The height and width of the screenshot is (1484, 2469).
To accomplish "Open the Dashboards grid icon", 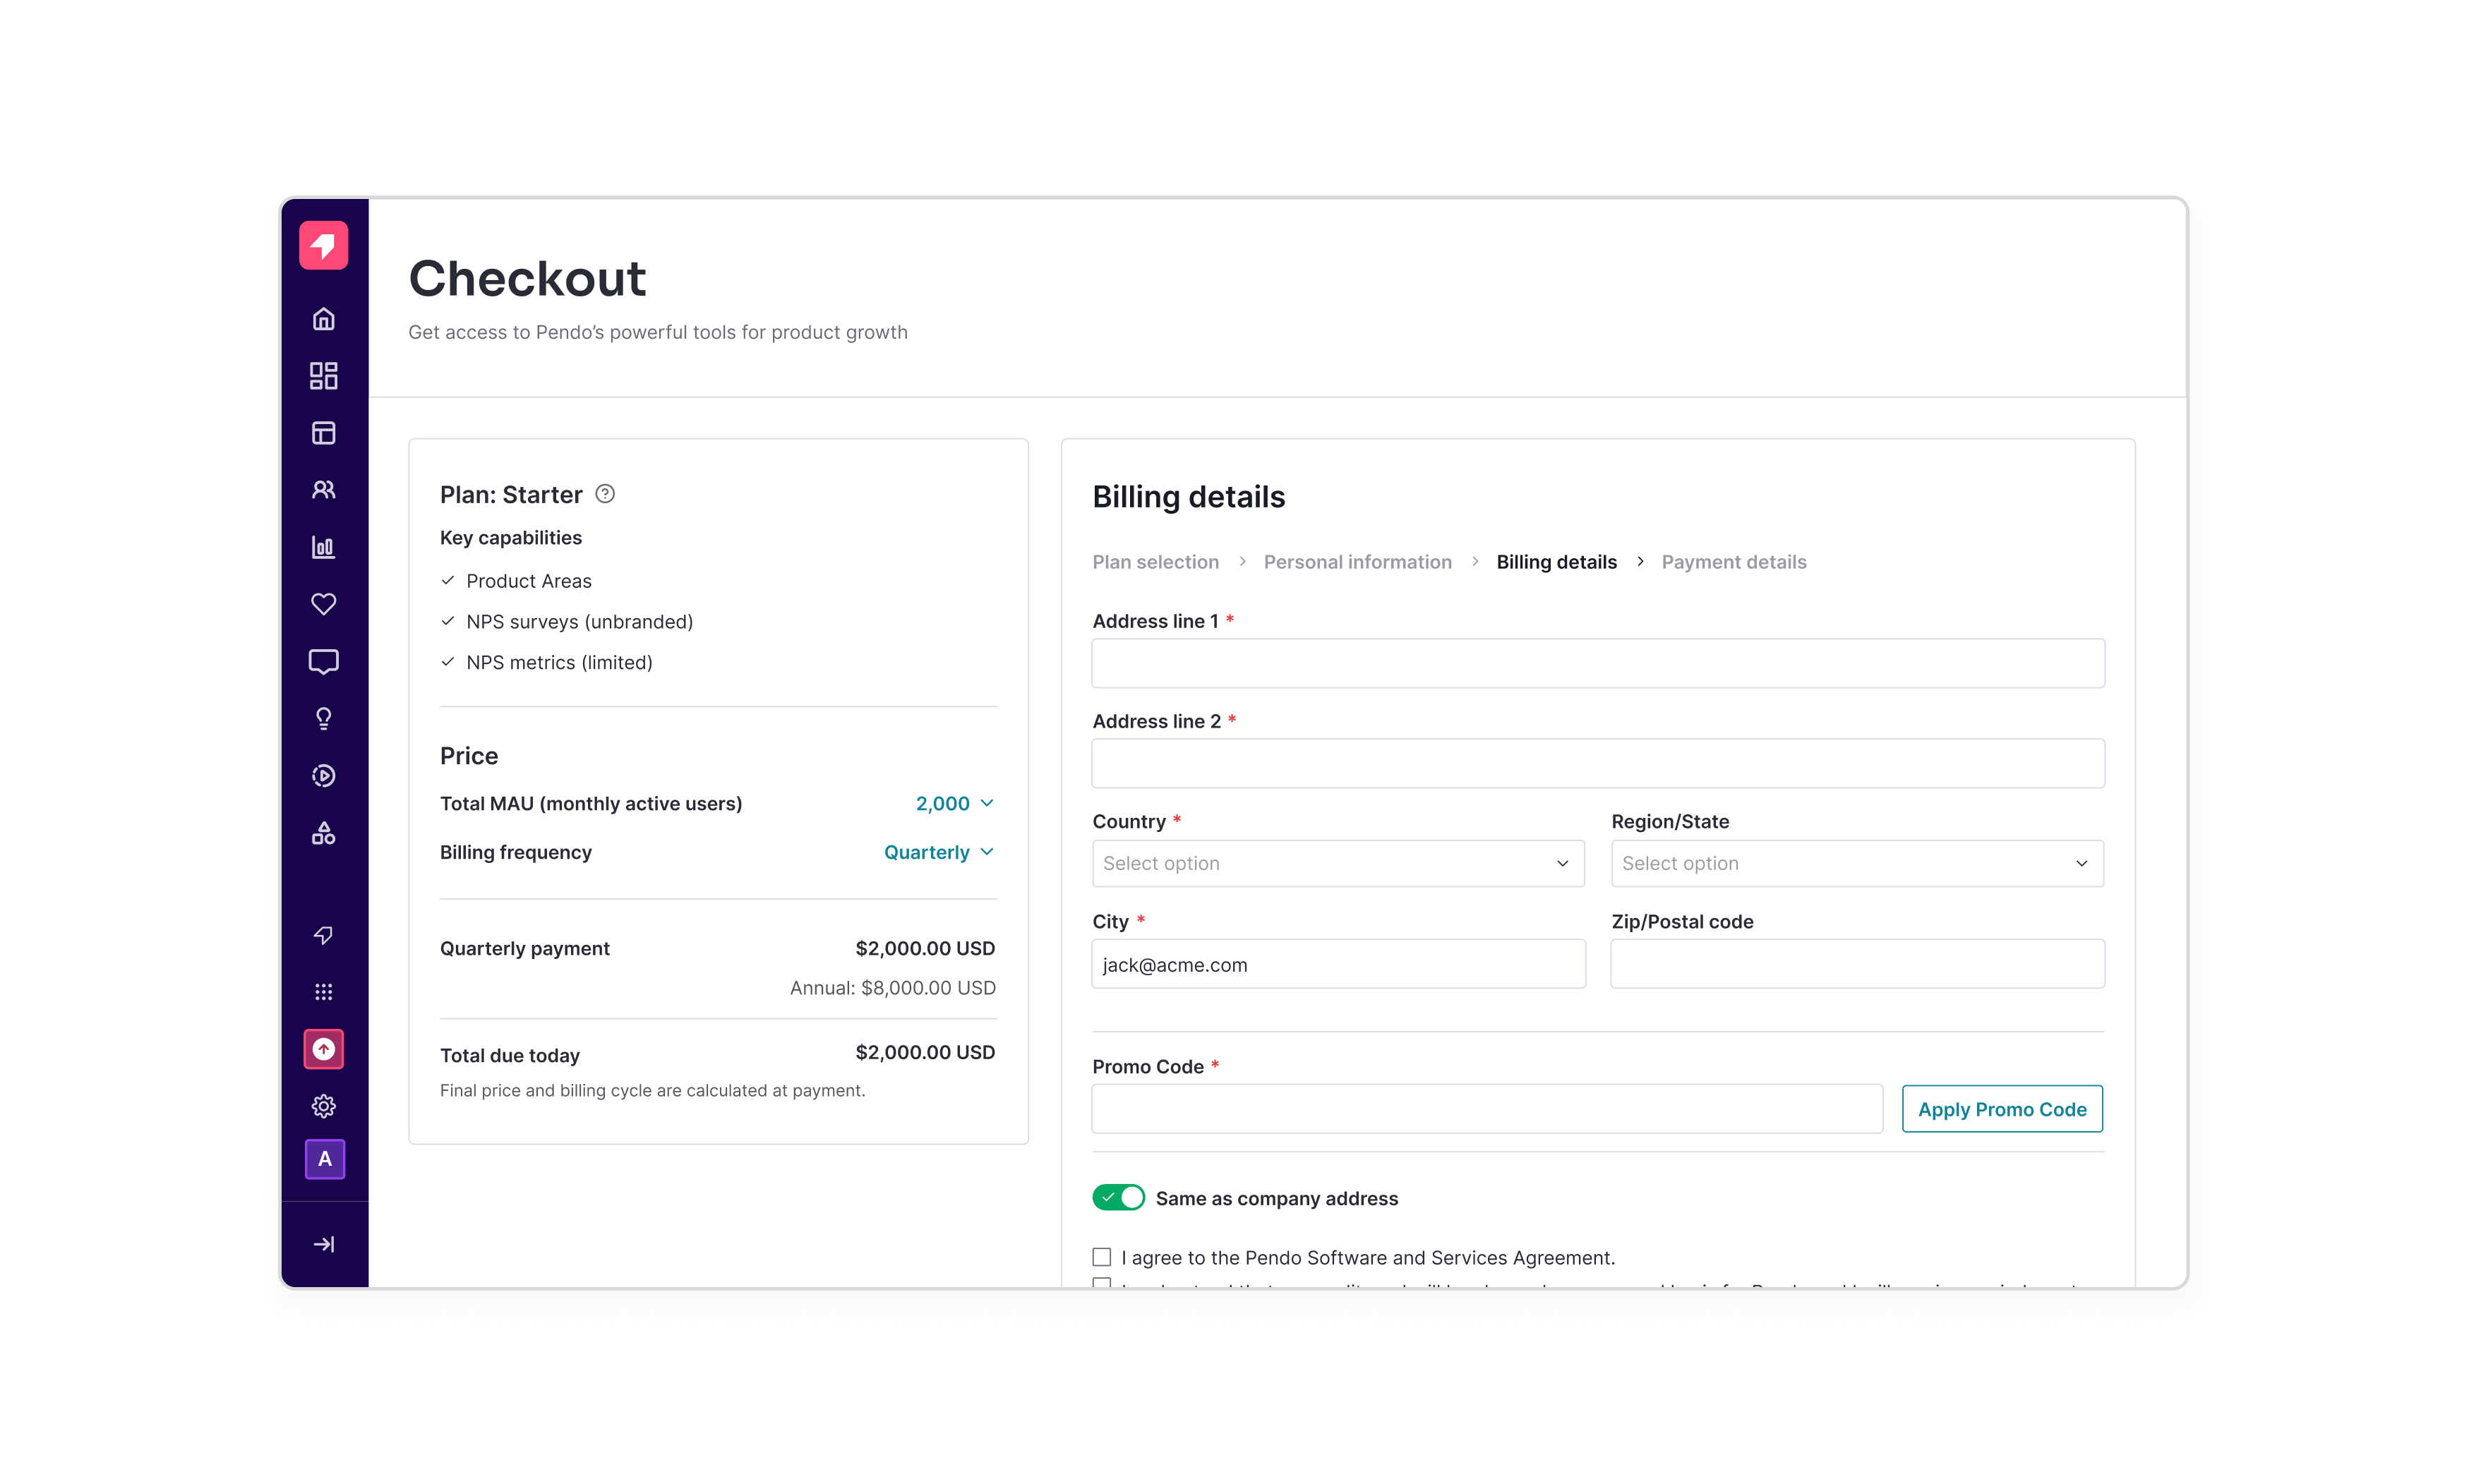I will tap(323, 376).
